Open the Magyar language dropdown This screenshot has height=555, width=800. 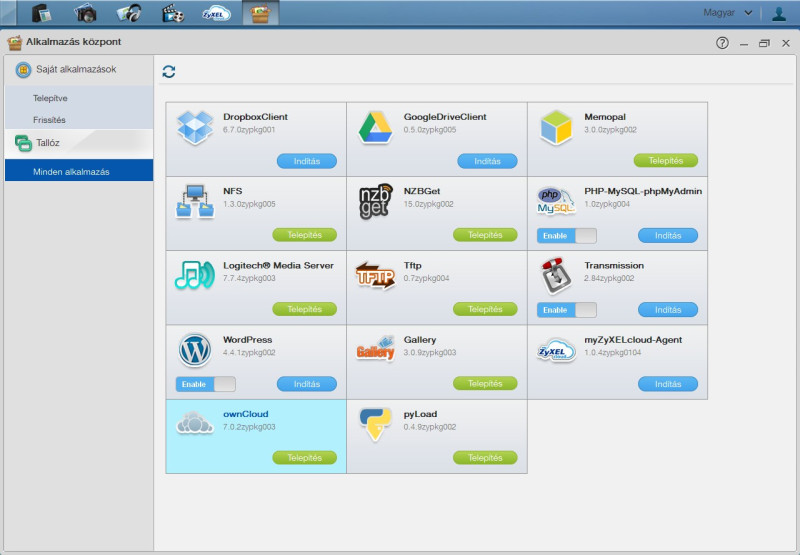[x=728, y=13]
